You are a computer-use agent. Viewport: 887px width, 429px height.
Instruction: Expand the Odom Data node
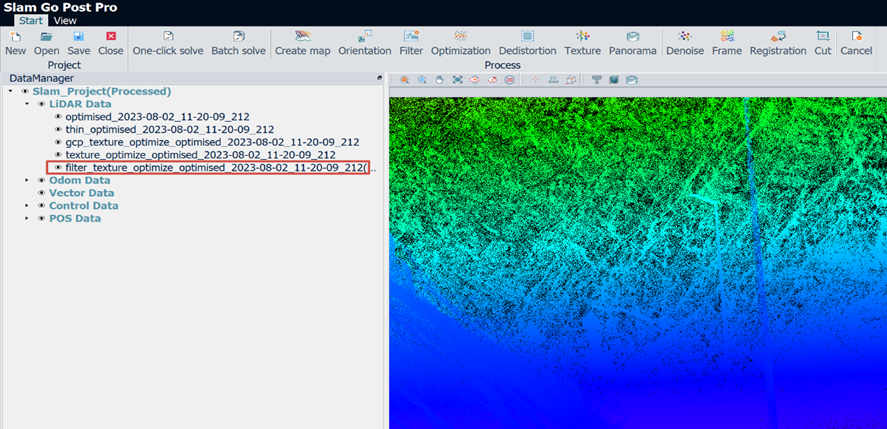[27, 180]
